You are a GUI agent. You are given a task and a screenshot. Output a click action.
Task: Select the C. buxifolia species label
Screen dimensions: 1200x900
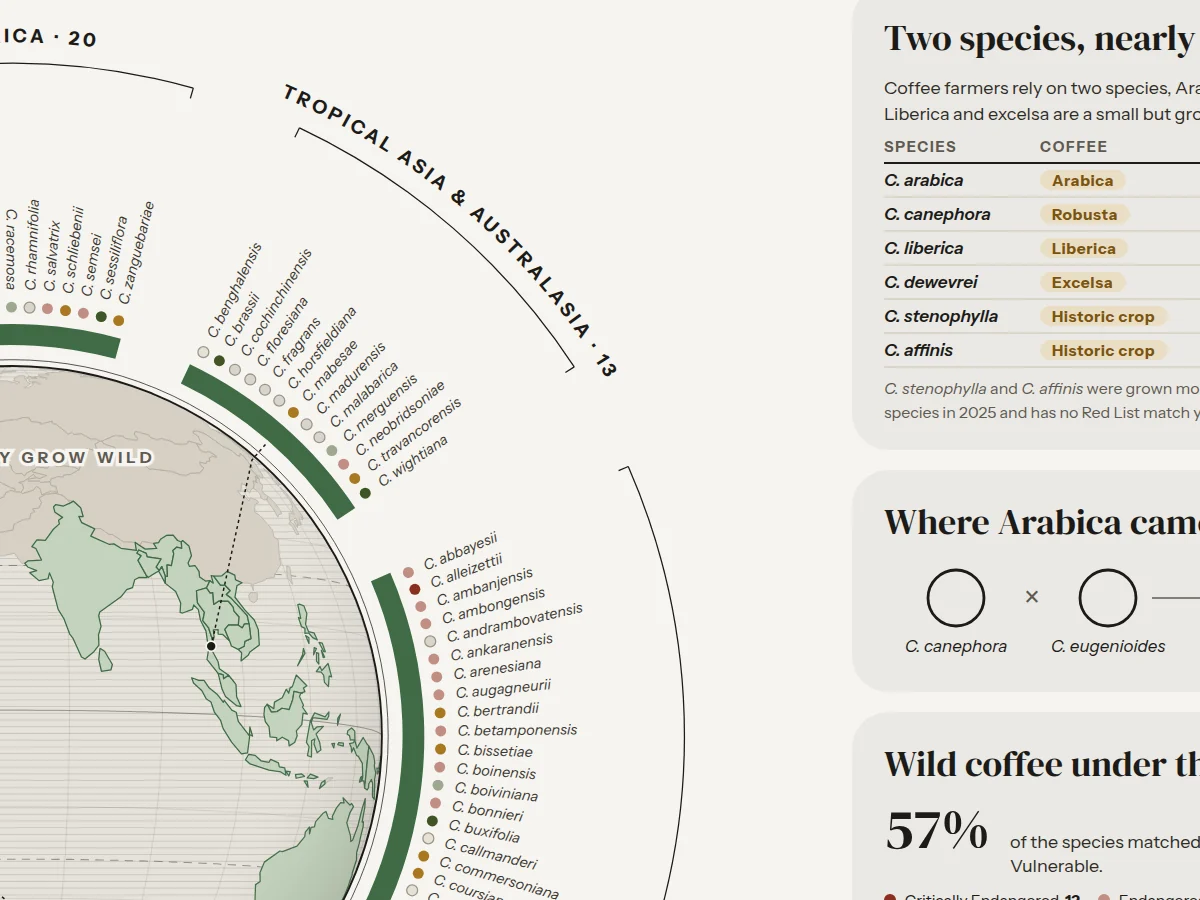click(484, 832)
